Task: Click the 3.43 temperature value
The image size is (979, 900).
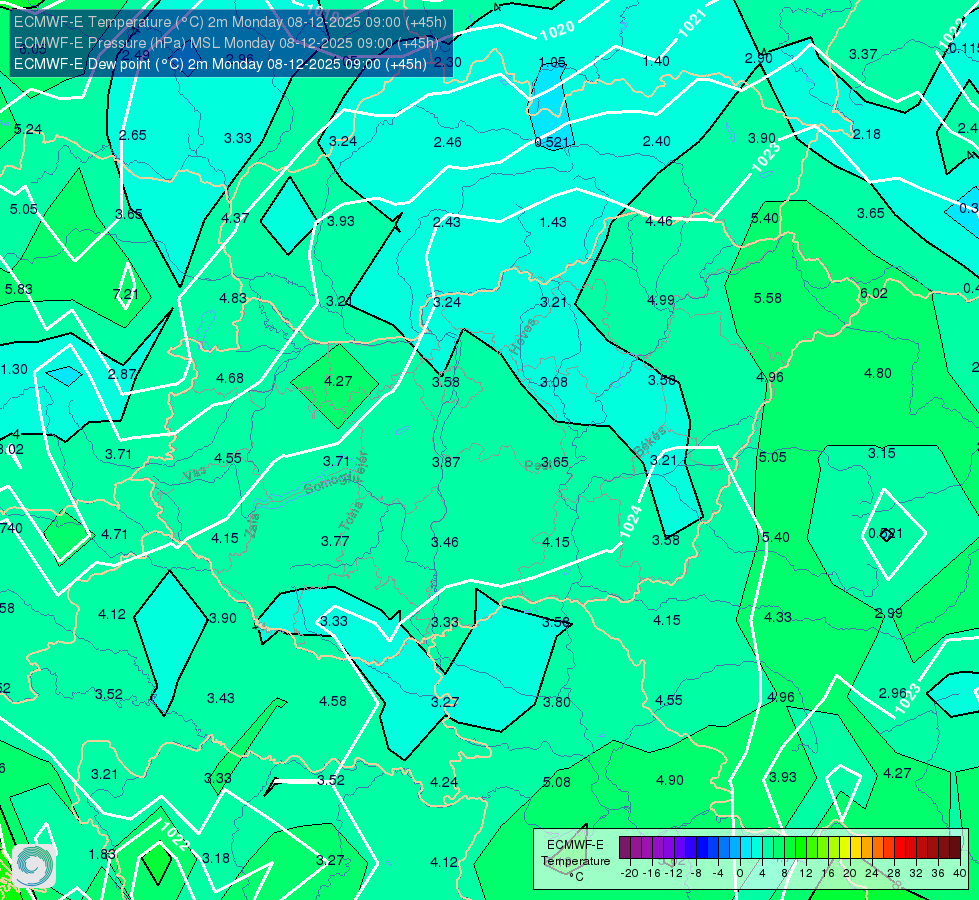Action: pyautogui.click(x=220, y=698)
